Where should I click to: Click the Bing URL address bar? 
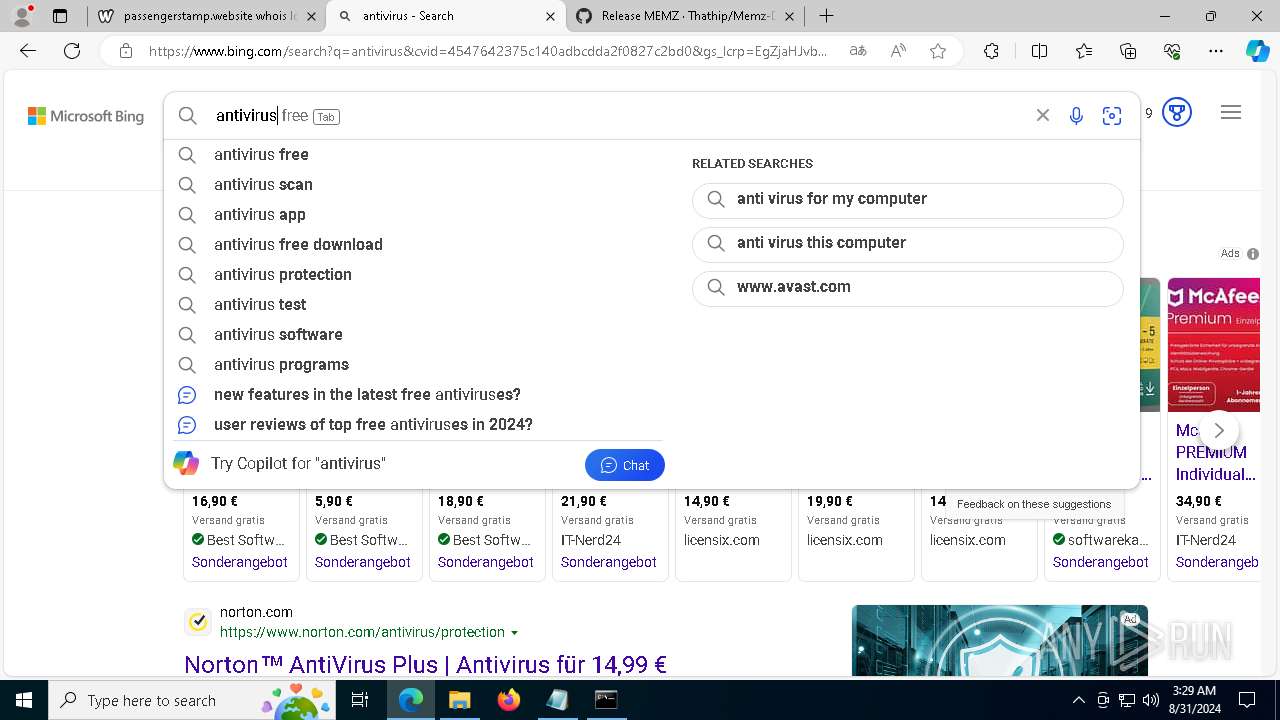[x=488, y=51]
